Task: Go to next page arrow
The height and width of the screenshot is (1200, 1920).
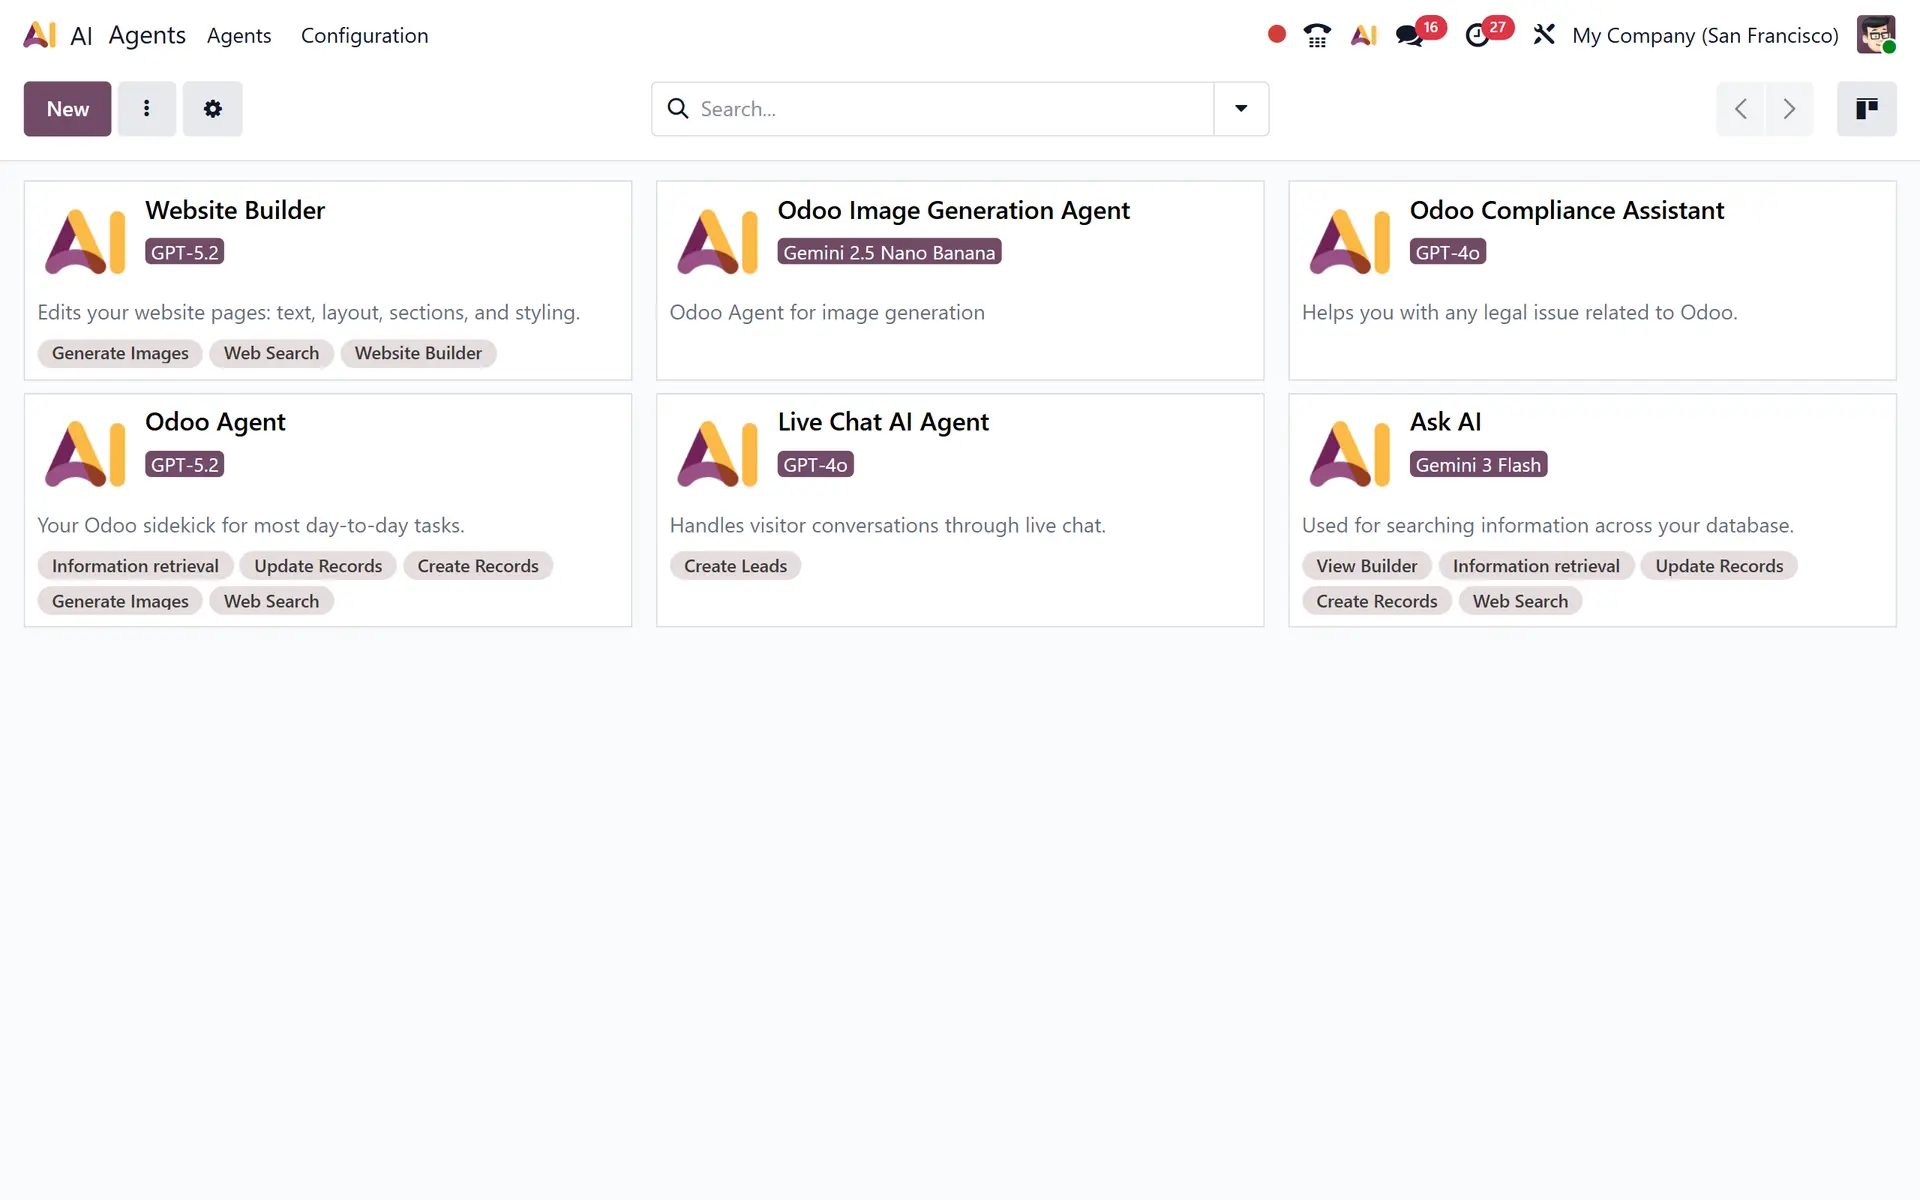Action: pos(1789,108)
